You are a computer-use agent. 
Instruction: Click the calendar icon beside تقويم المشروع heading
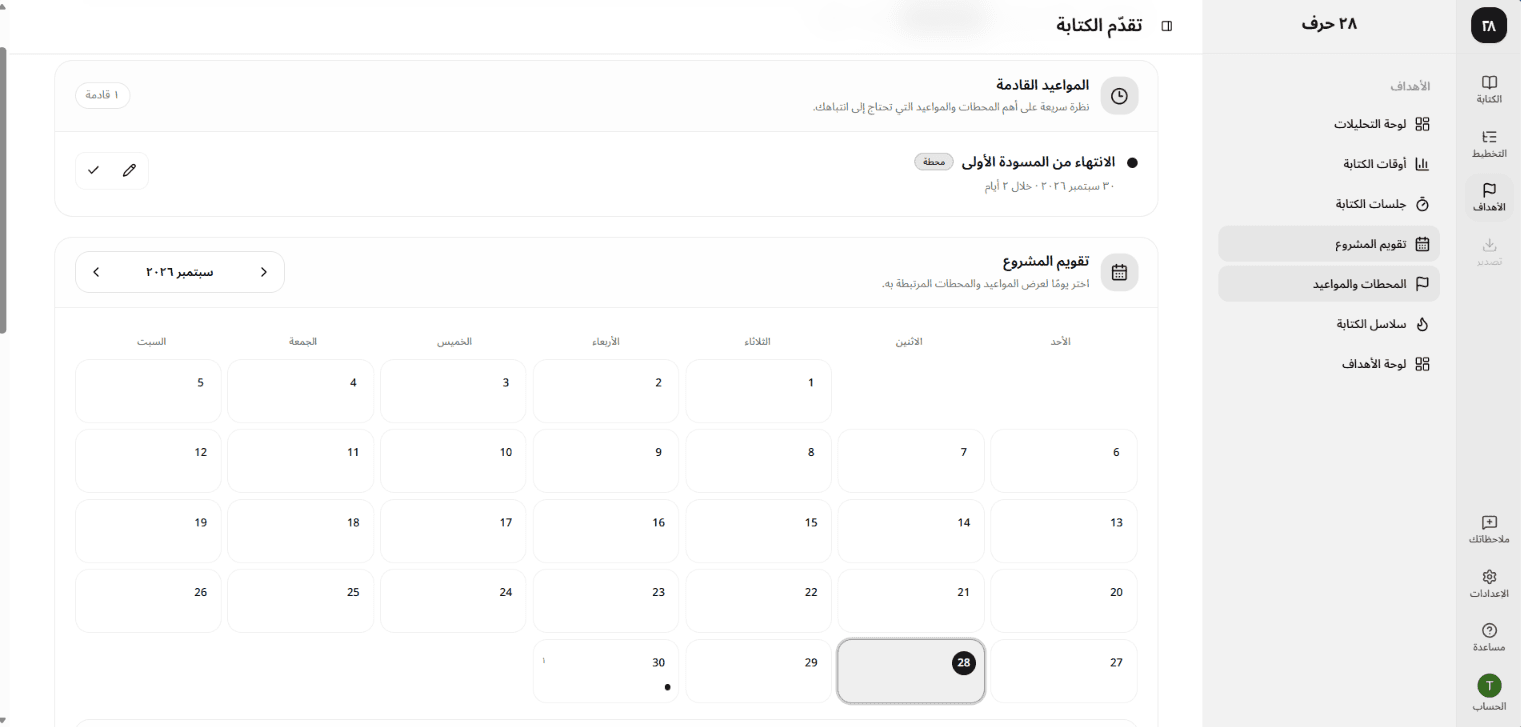(1119, 272)
